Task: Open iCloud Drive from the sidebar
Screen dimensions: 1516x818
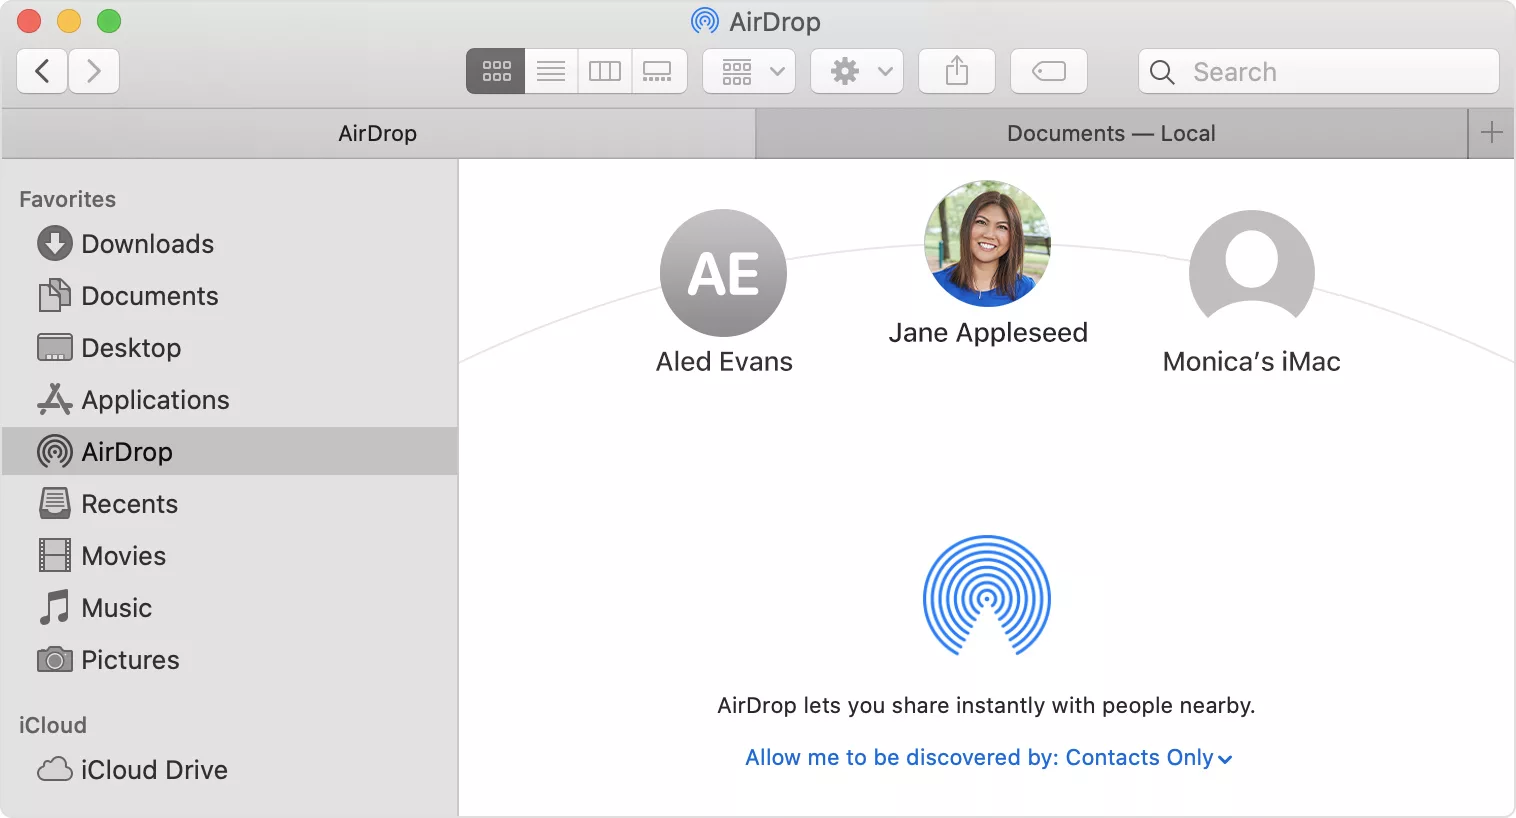Action: click(154, 769)
